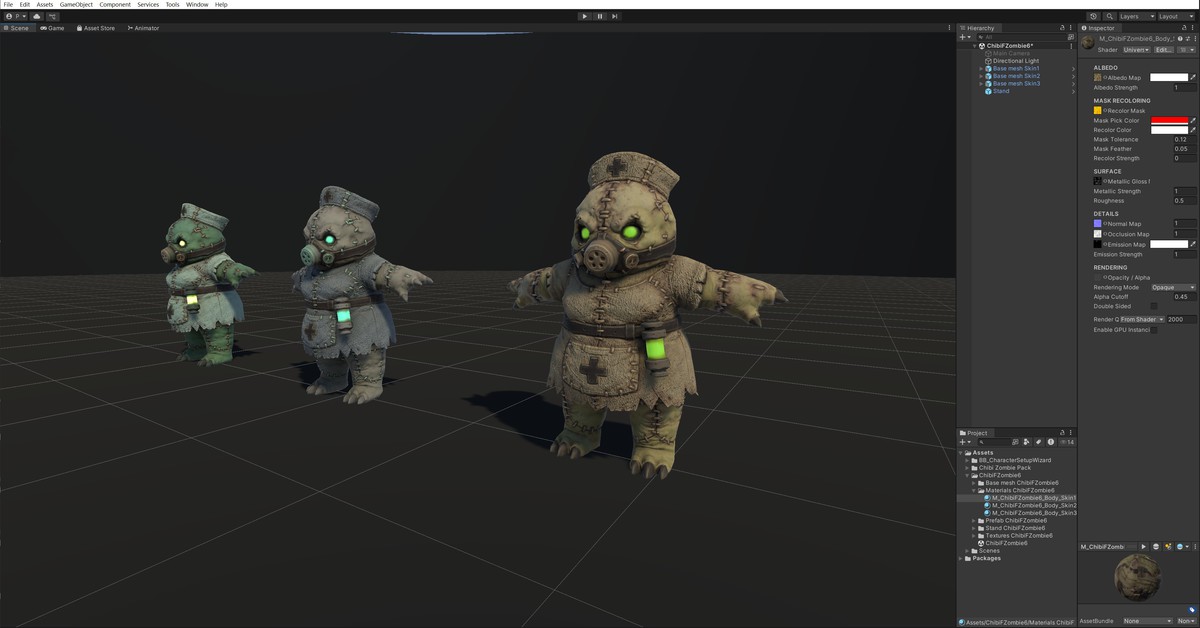The width and height of the screenshot is (1200, 628).
Task: Click the yellow Recolor Mask texture slot
Action: 1097,110
